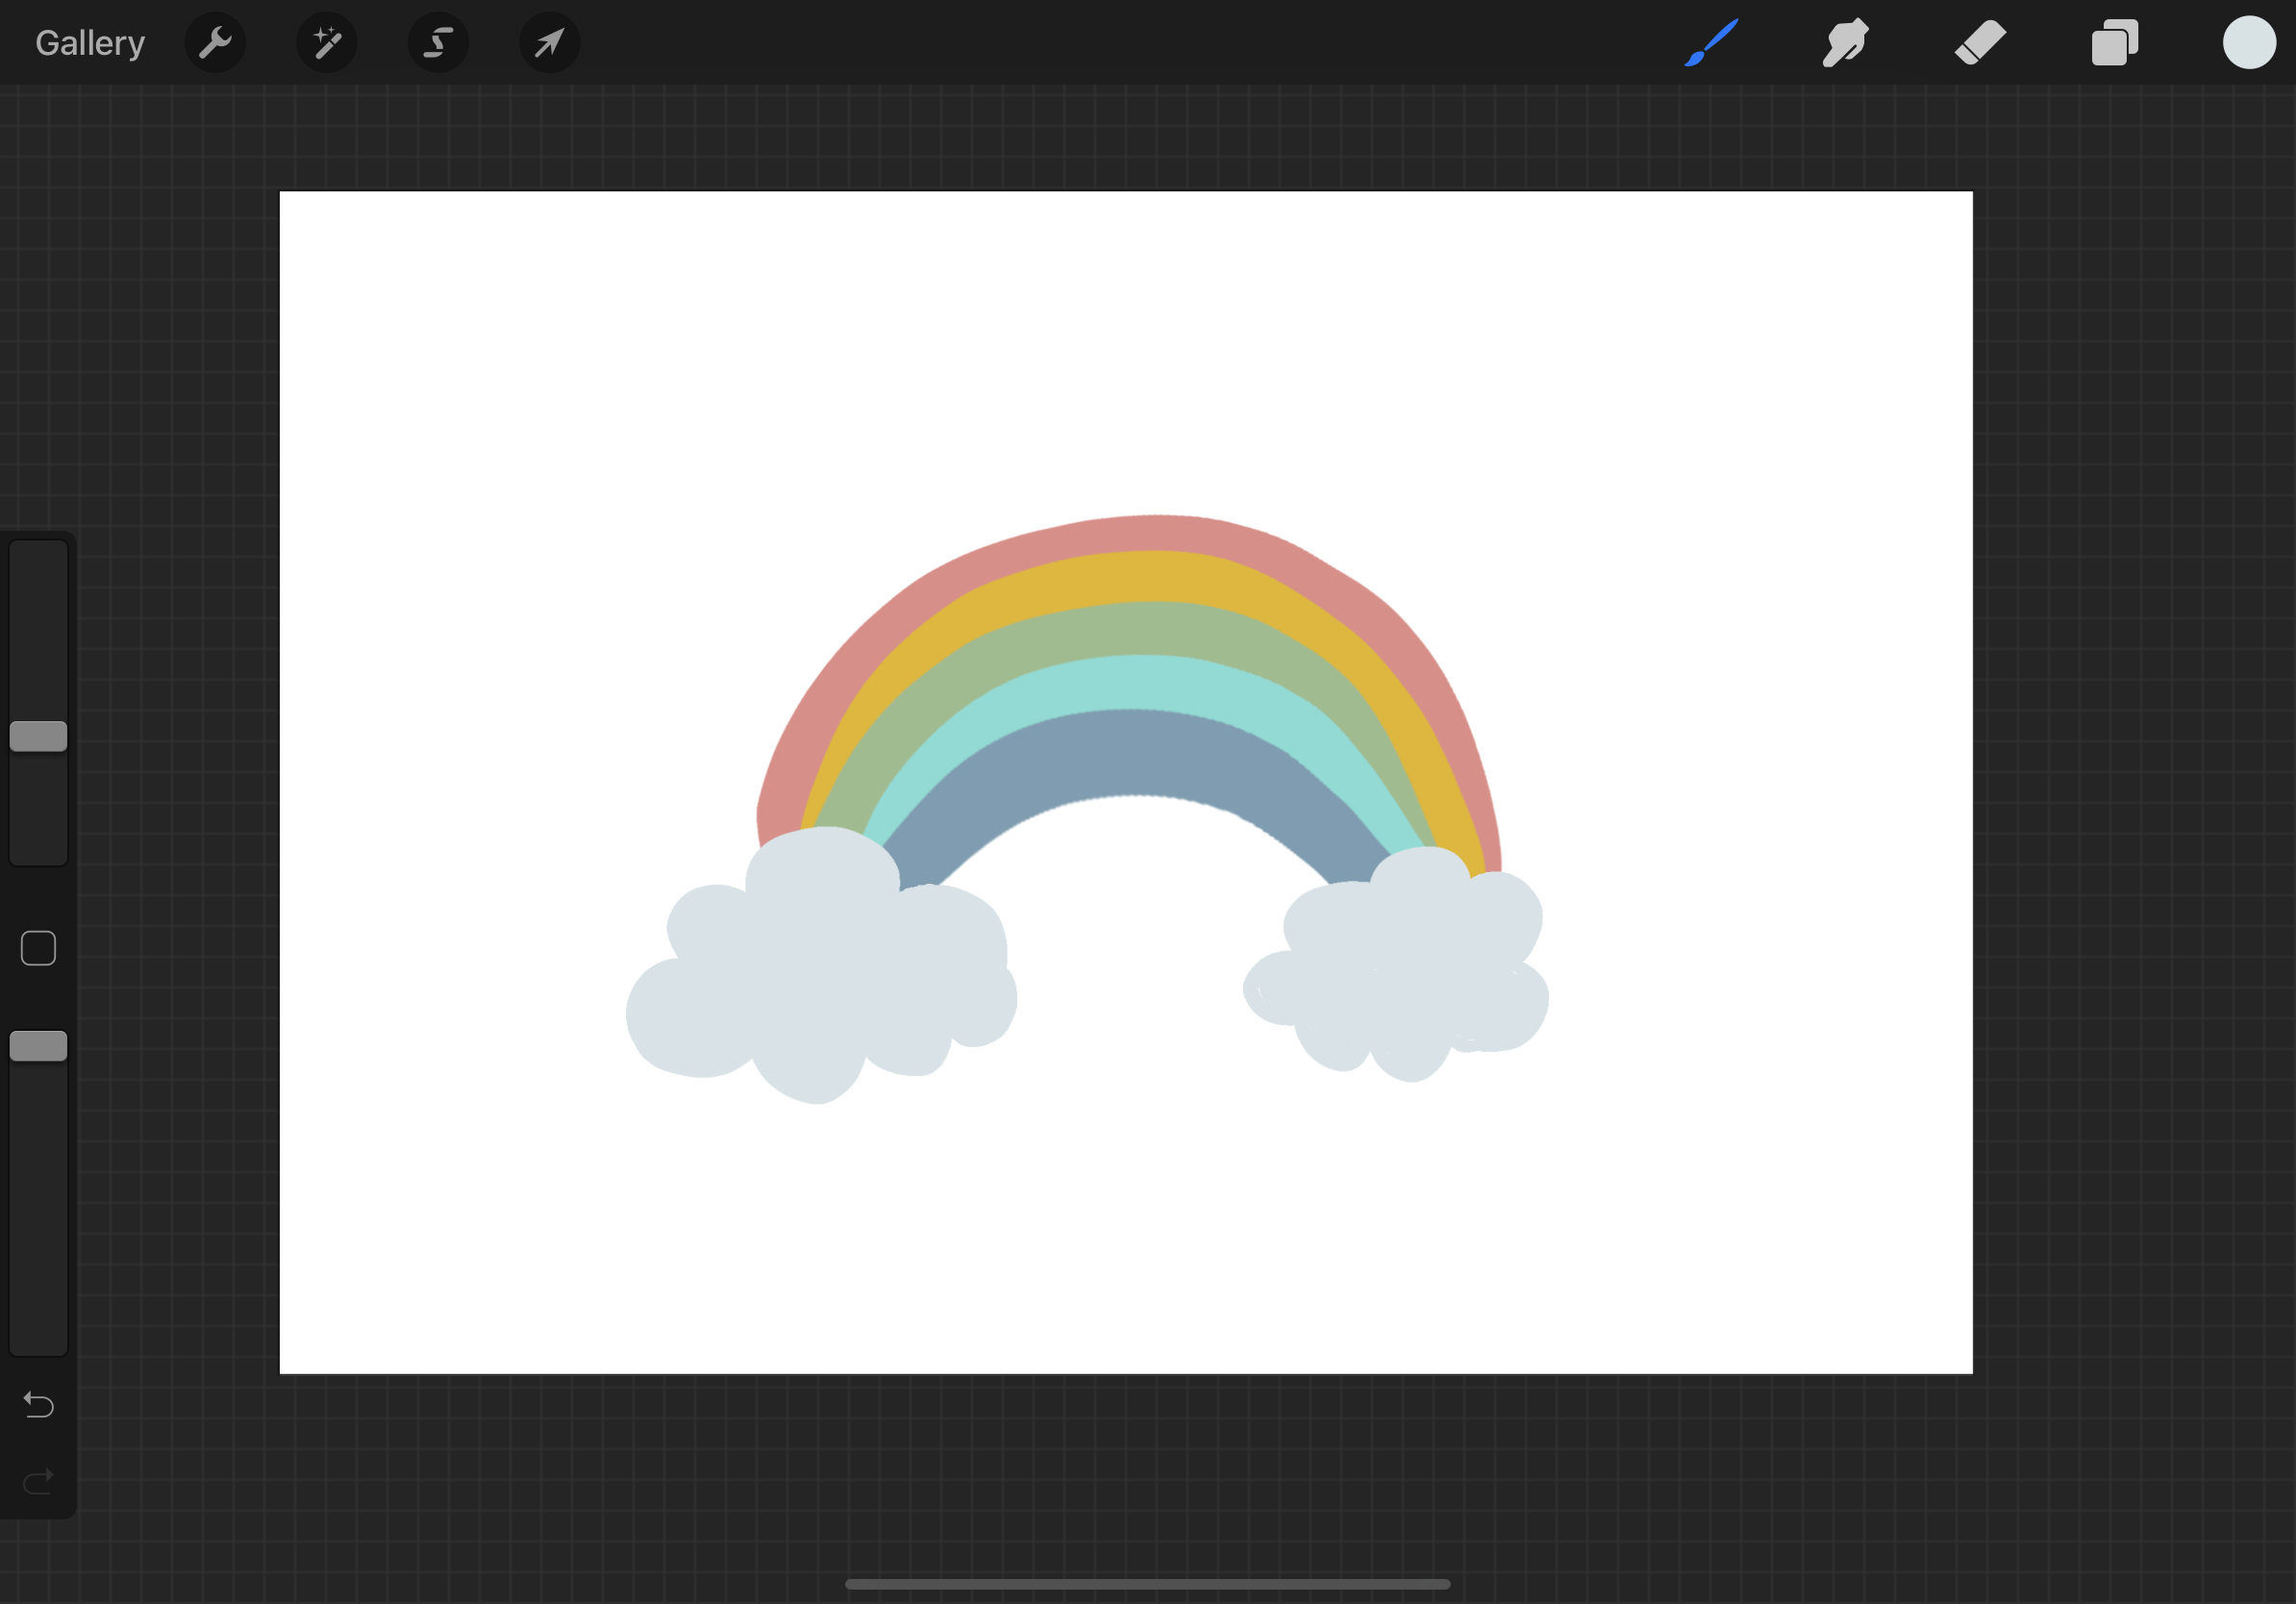The image size is (2296, 1604).
Task: Adjust the brush opacity slider handle
Action: 38,1046
